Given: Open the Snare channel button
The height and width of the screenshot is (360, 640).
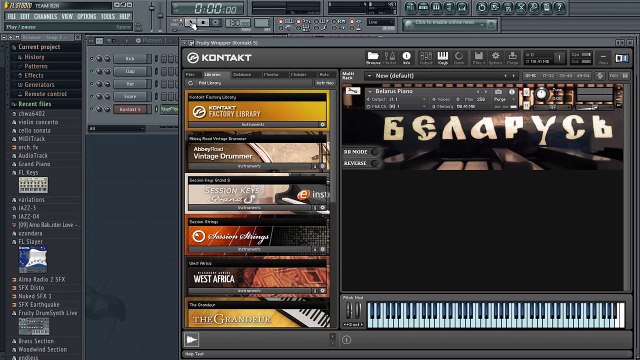Looking at the screenshot, I should (130, 97).
